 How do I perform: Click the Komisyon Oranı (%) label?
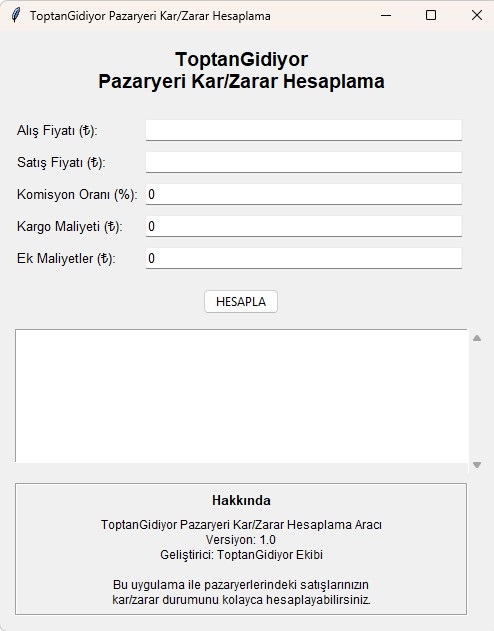77,194
